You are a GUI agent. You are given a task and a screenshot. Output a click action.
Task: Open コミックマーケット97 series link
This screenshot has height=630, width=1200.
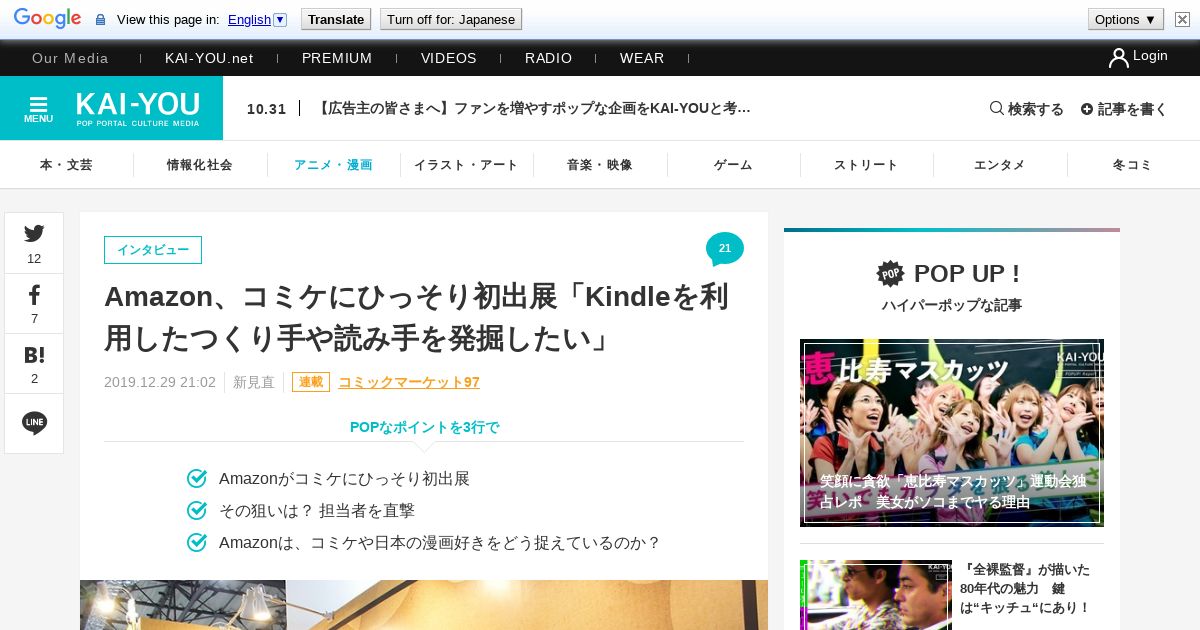pyautogui.click(x=409, y=382)
